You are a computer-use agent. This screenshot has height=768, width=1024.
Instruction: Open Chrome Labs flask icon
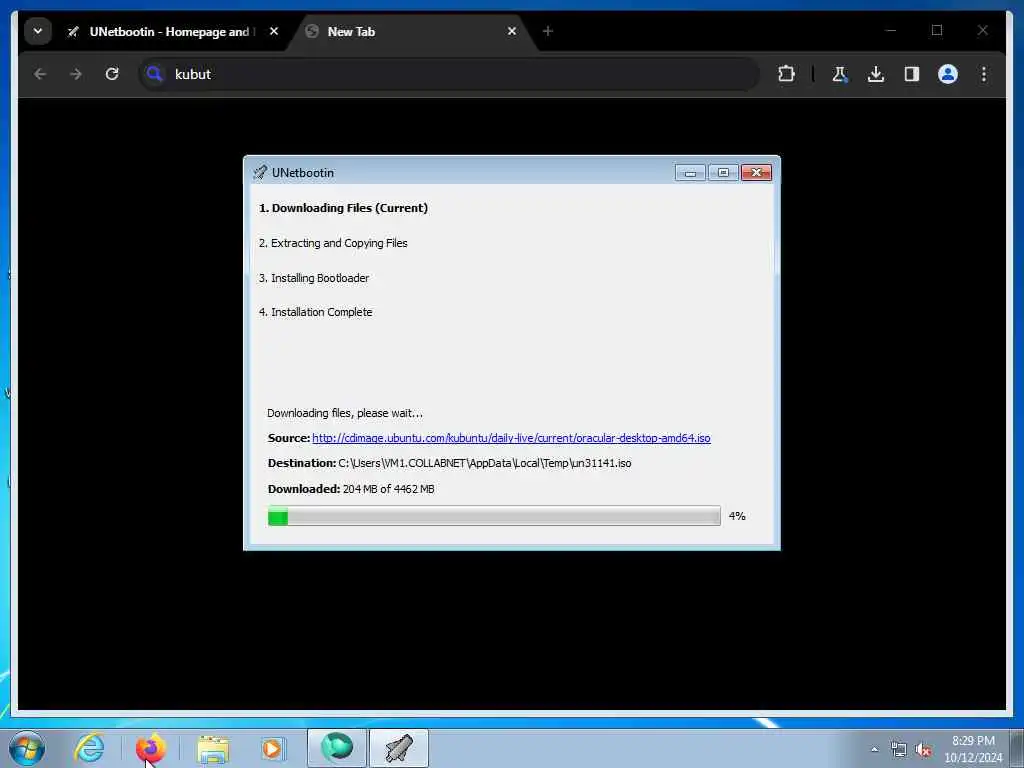click(x=840, y=74)
